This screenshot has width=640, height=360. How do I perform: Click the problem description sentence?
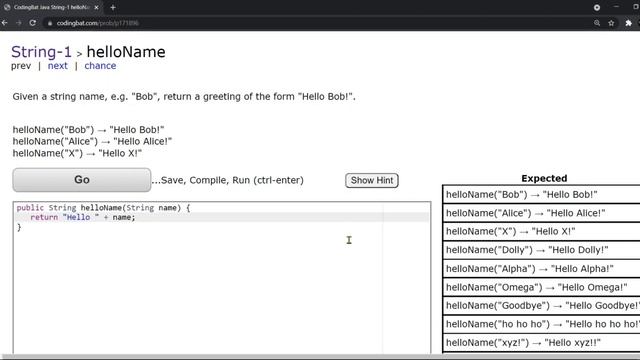[x=184, y=97]
